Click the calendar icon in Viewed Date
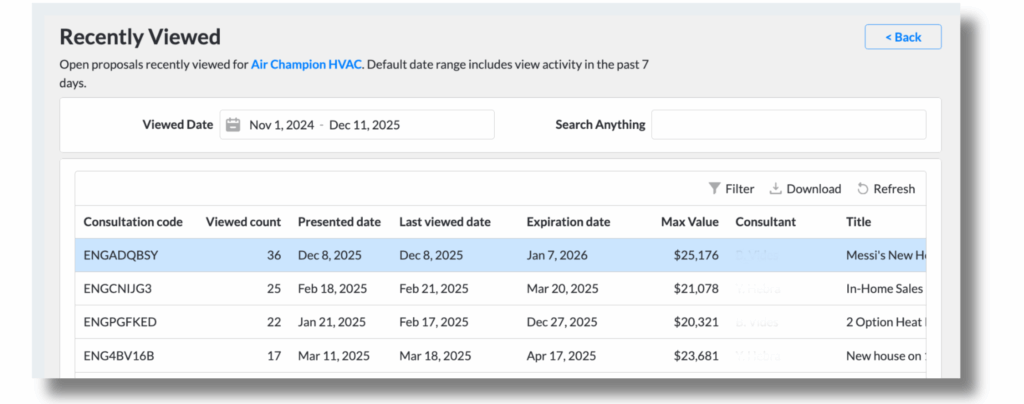The height and width of the screenshot is (404, 1024). [x=233, y=125]
